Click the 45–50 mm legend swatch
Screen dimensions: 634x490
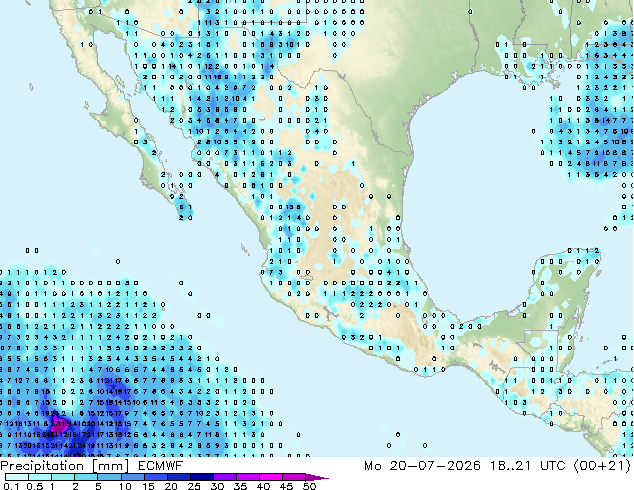(x=294, y=477)
